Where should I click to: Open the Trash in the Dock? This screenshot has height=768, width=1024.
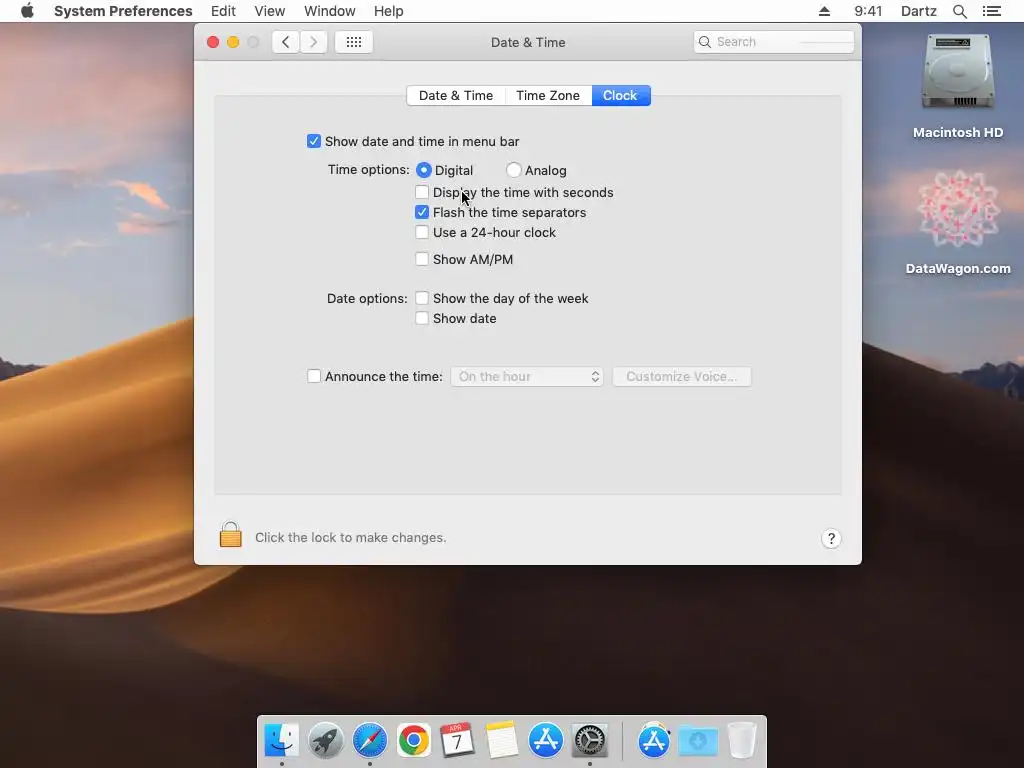742,740
